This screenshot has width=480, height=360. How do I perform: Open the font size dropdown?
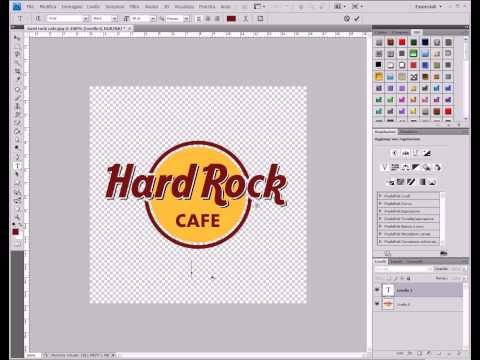coord(153,19)
